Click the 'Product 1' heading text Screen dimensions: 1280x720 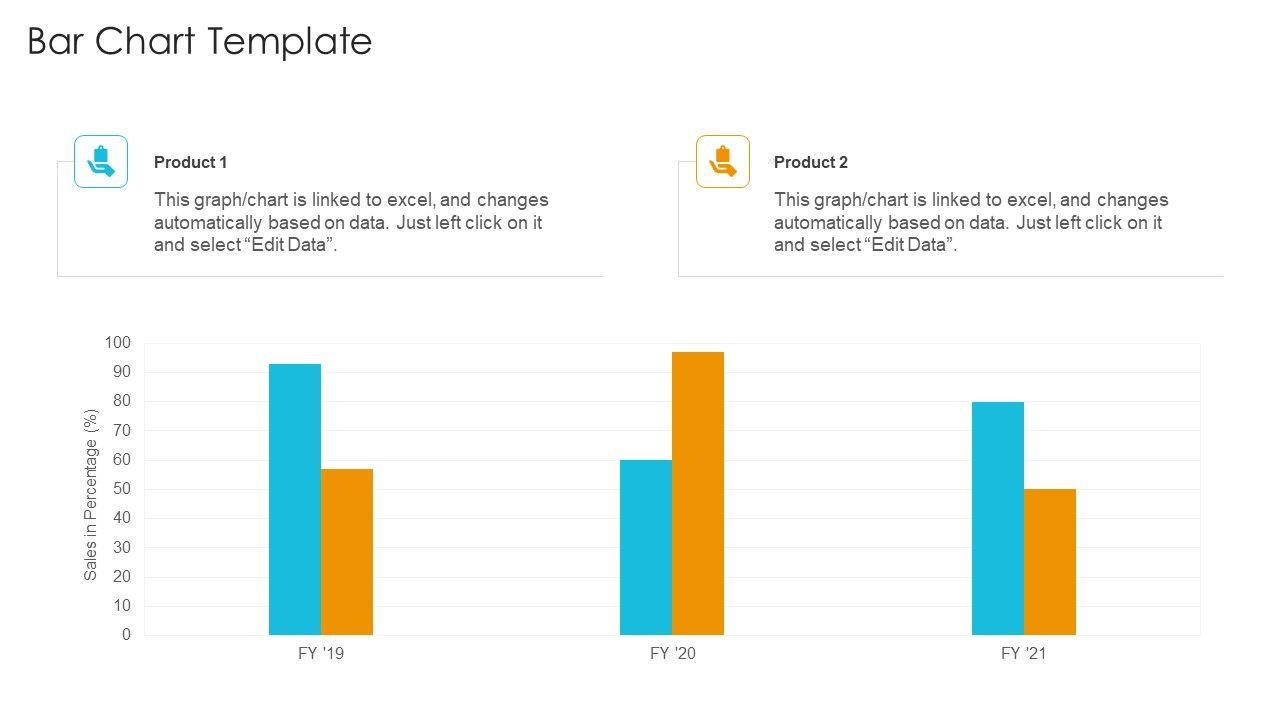point(190,162)
